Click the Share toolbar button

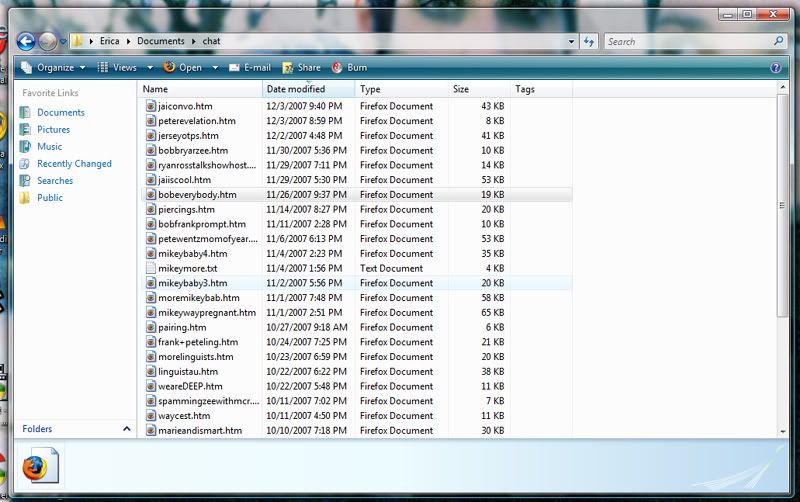(301, 67)
